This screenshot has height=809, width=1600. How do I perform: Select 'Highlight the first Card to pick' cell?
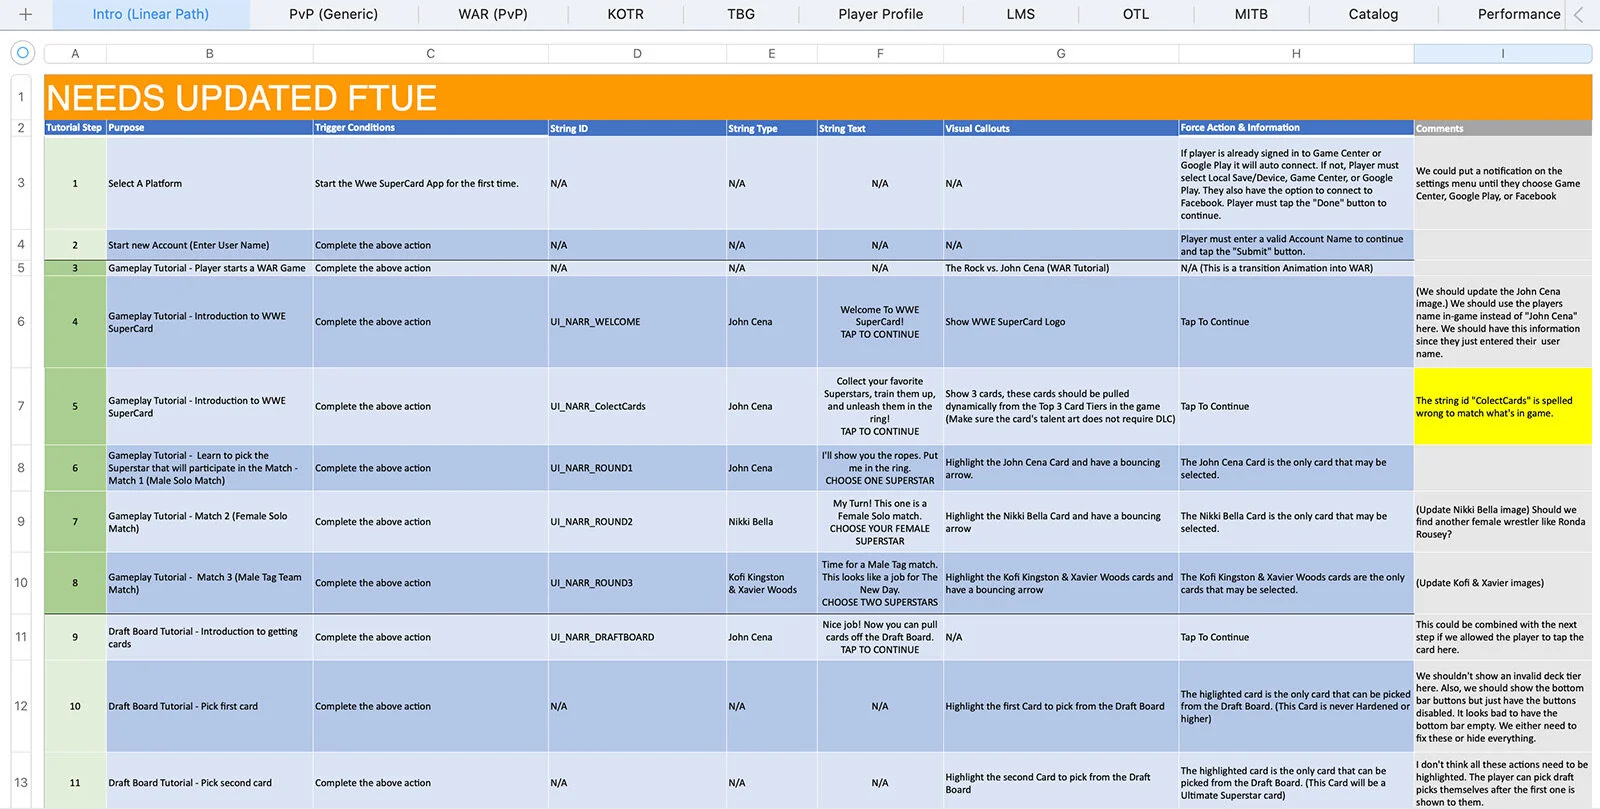[1060, 706]
